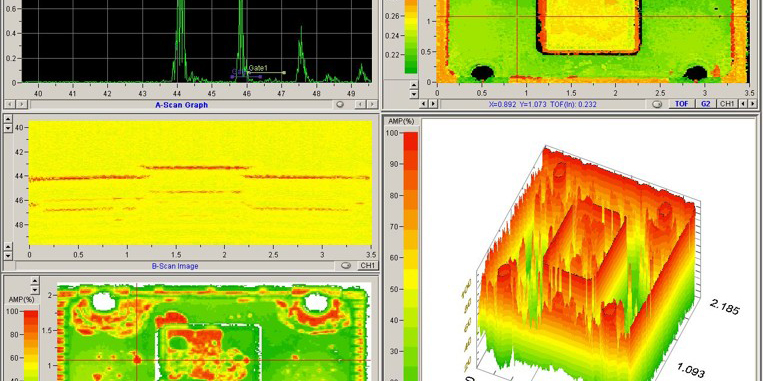This screenshot has height=381, width=763.
Task: Toggle the G2 gate button
Action: (705, 104)
